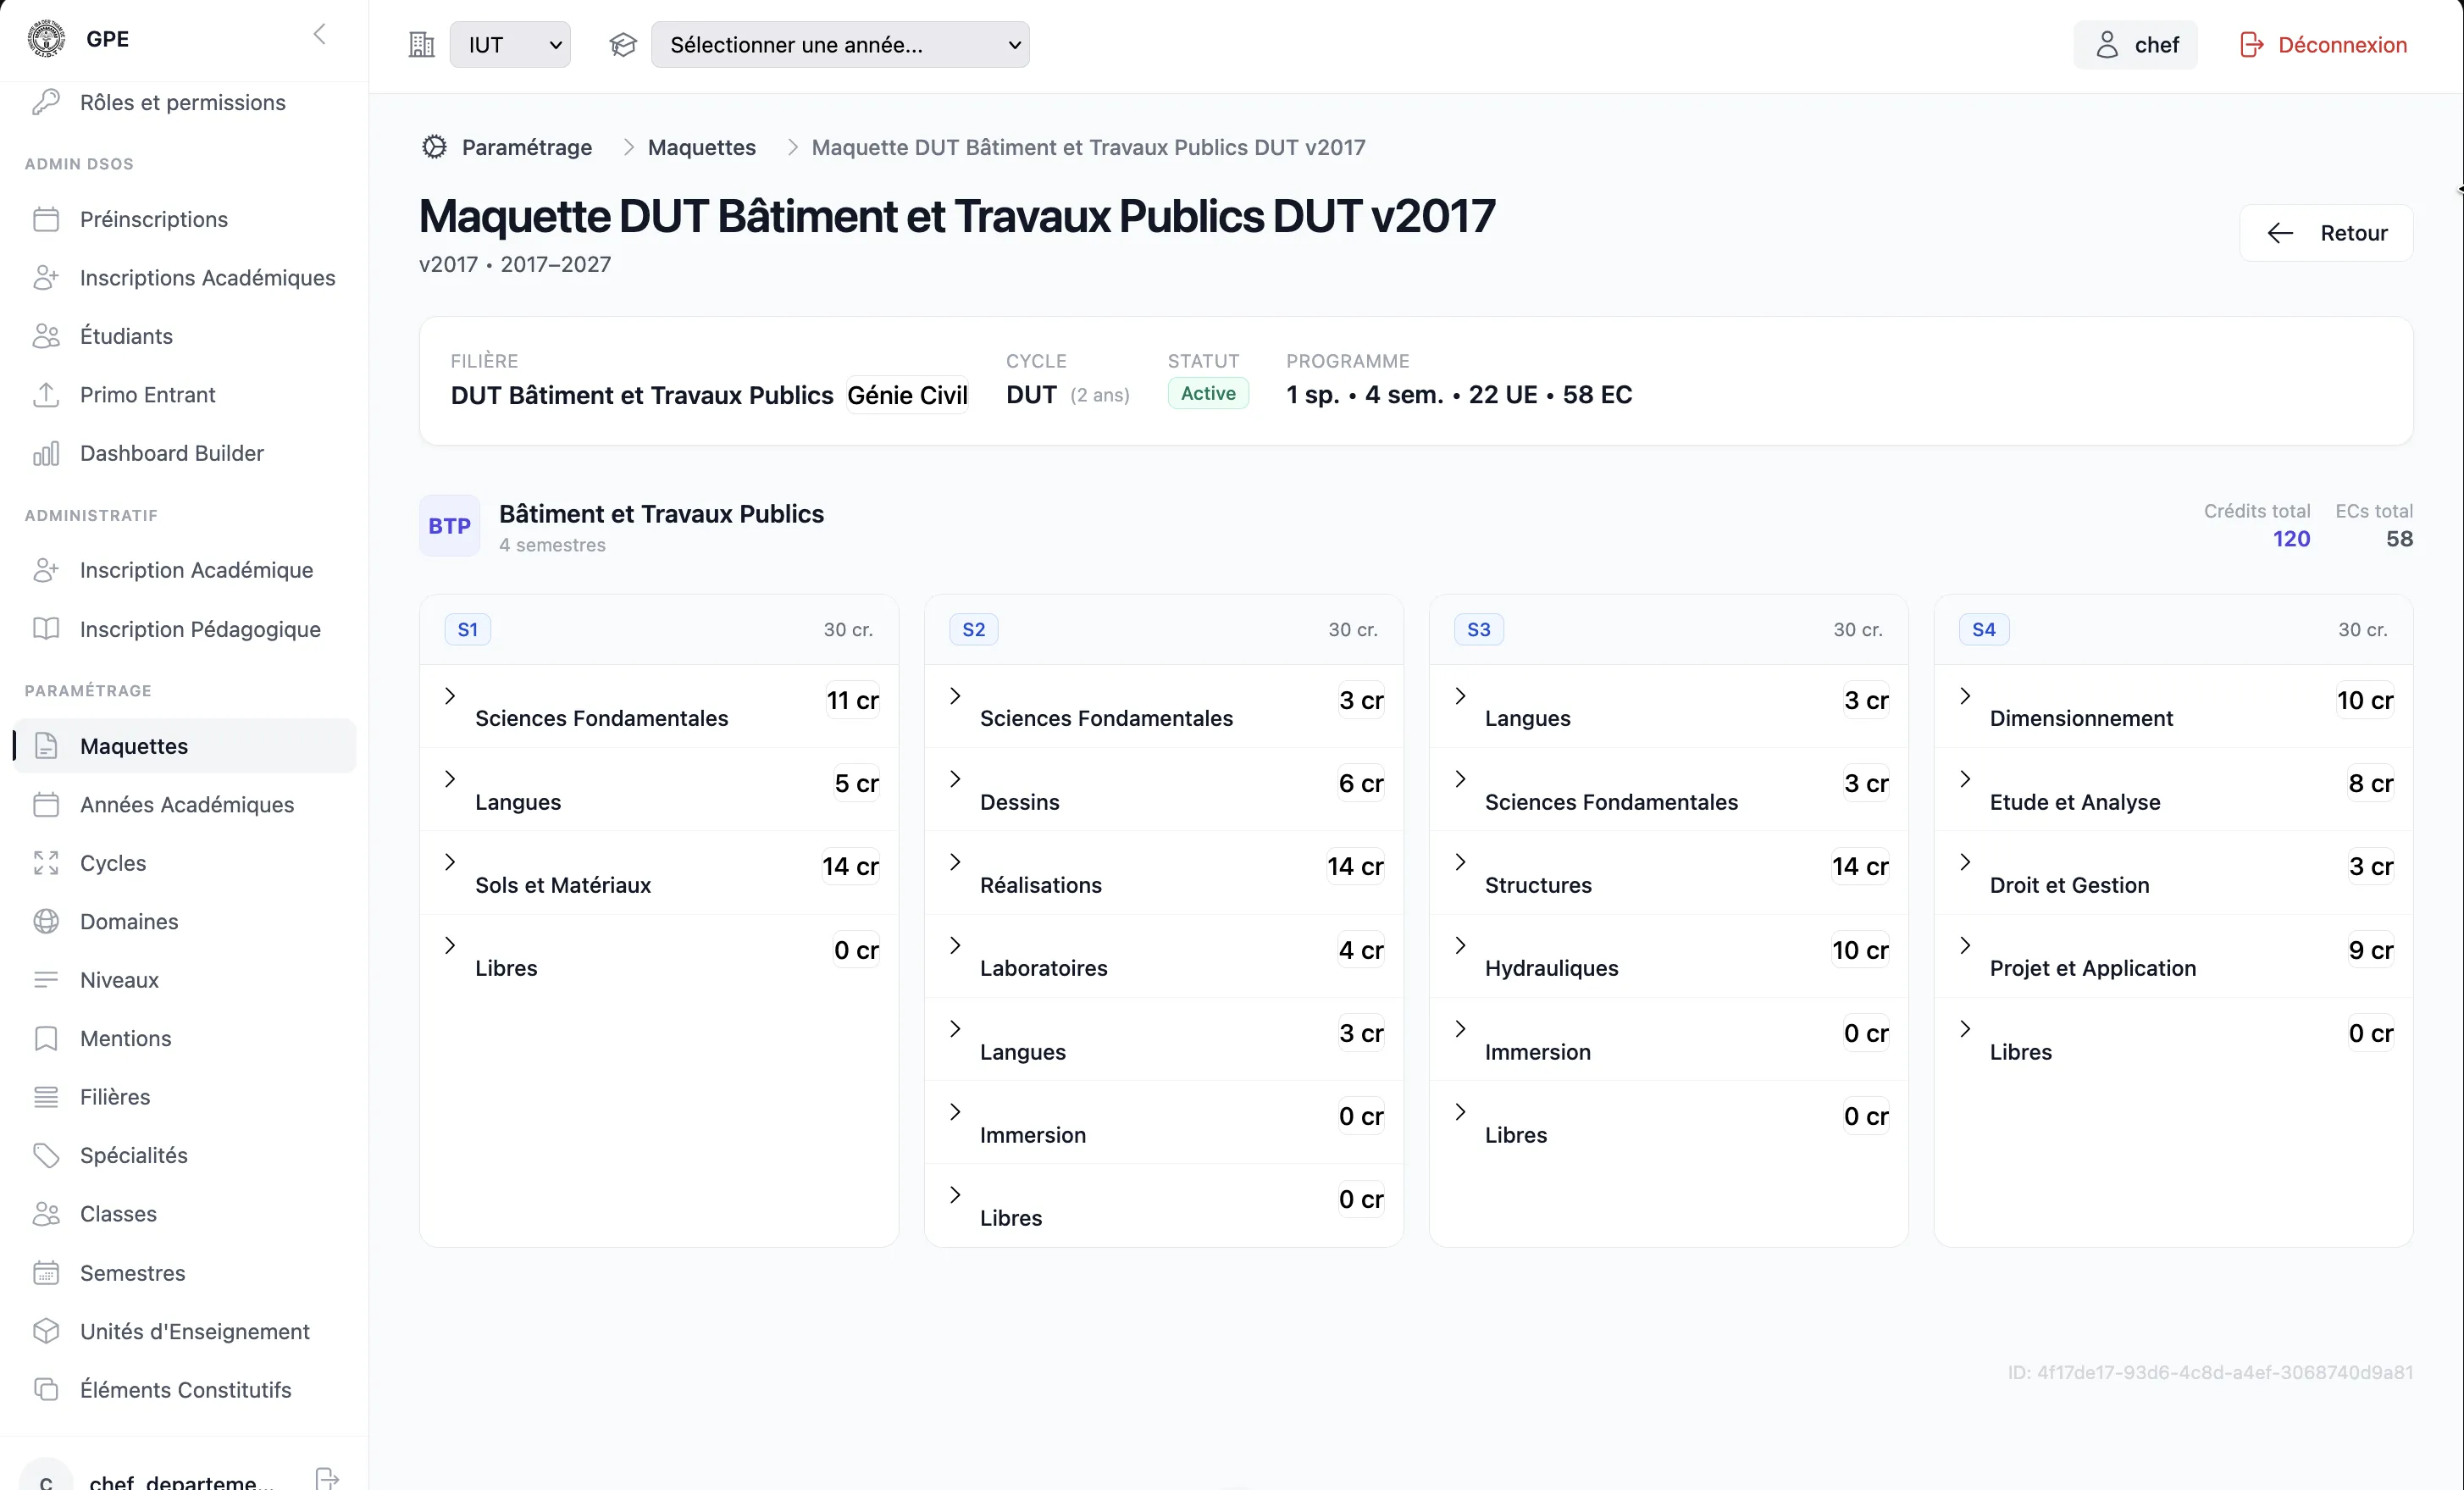Click the Mentions bookmark icon
The height and width of the screenshot is (1490, 2464).
coord(46,1038)
